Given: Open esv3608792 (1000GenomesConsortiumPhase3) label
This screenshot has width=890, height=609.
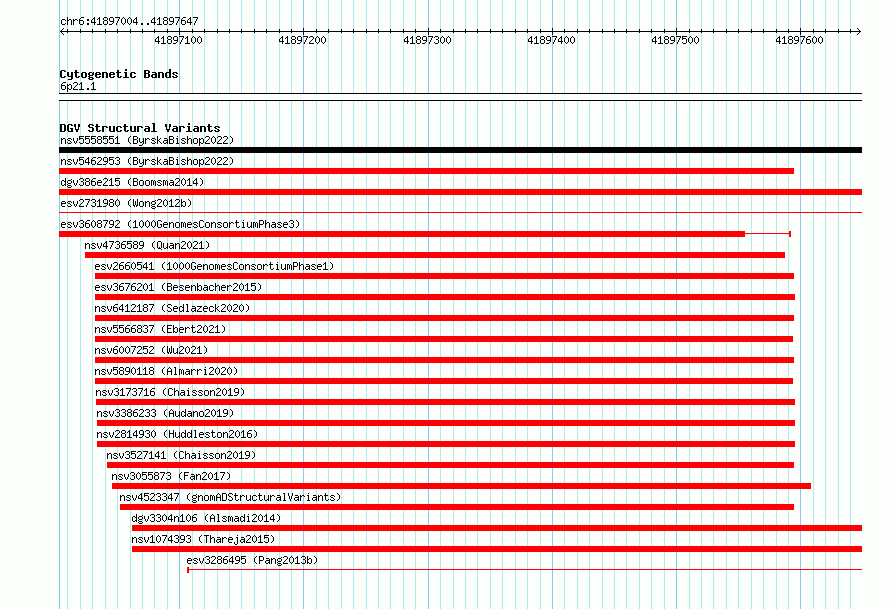Looking at the screenshot, I should point(180,224).
